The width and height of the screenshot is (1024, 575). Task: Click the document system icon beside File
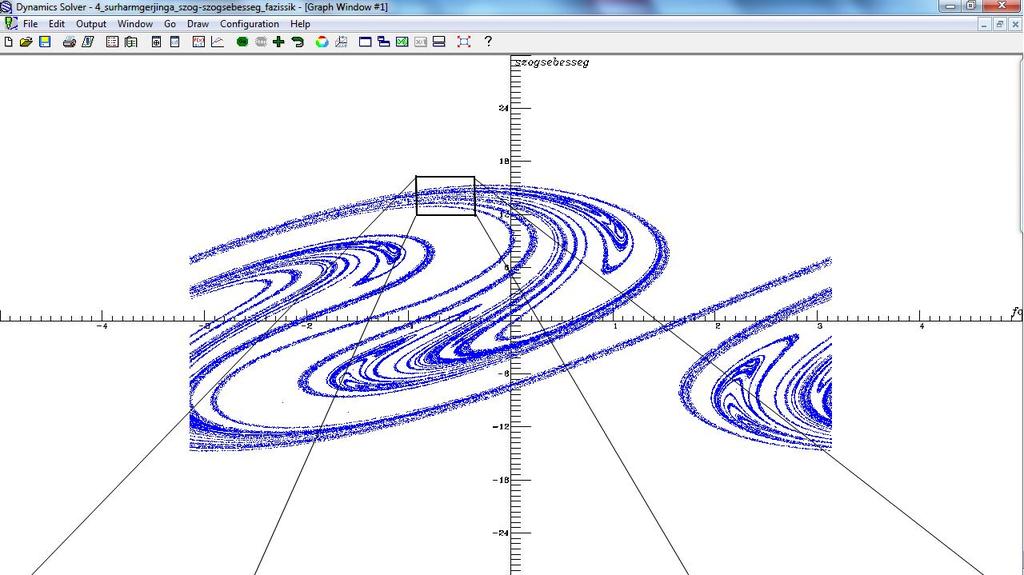tap(10, 24)
